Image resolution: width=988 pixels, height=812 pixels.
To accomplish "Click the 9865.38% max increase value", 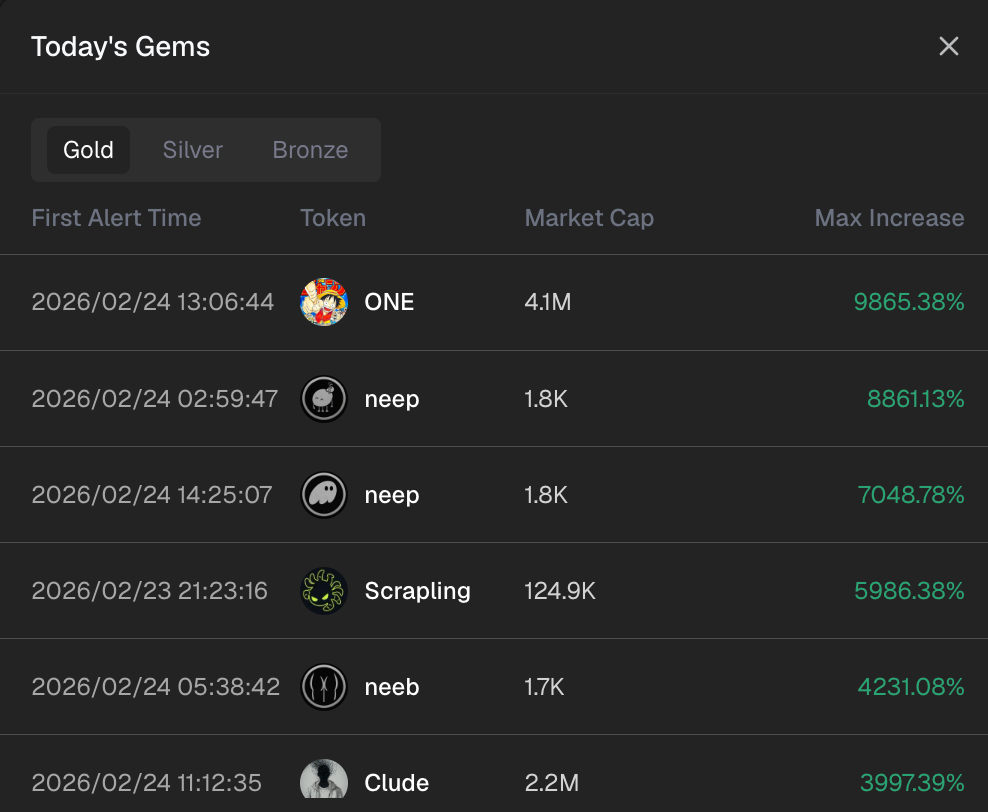I will coord(909,302).
